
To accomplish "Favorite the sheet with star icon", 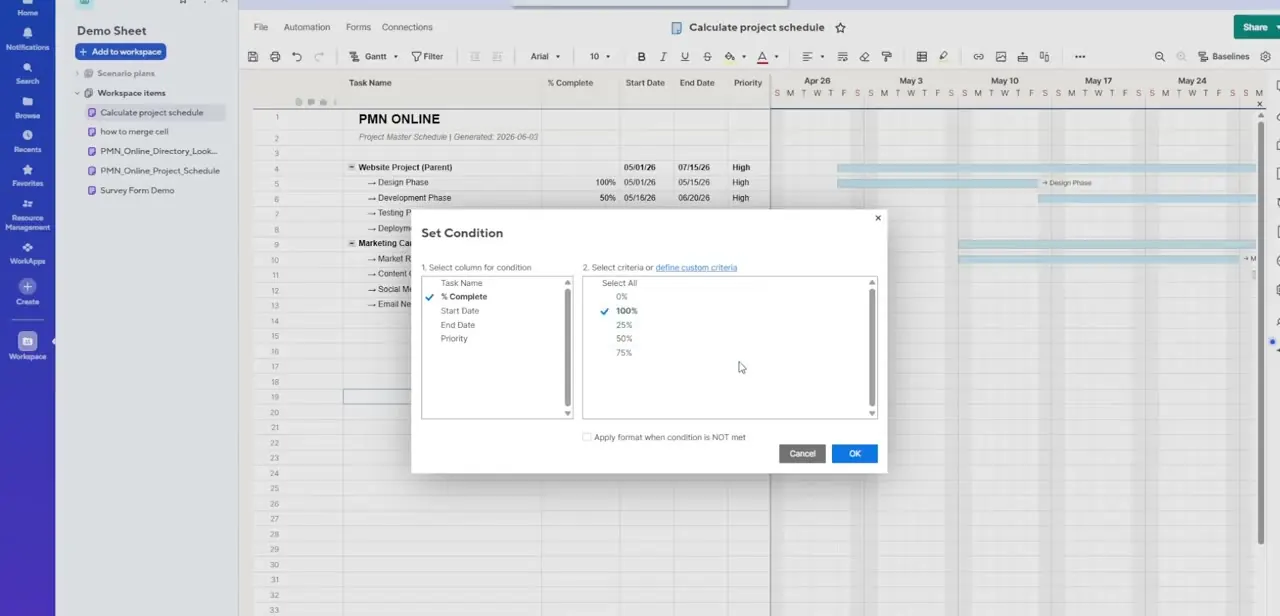I will point(840,28).
